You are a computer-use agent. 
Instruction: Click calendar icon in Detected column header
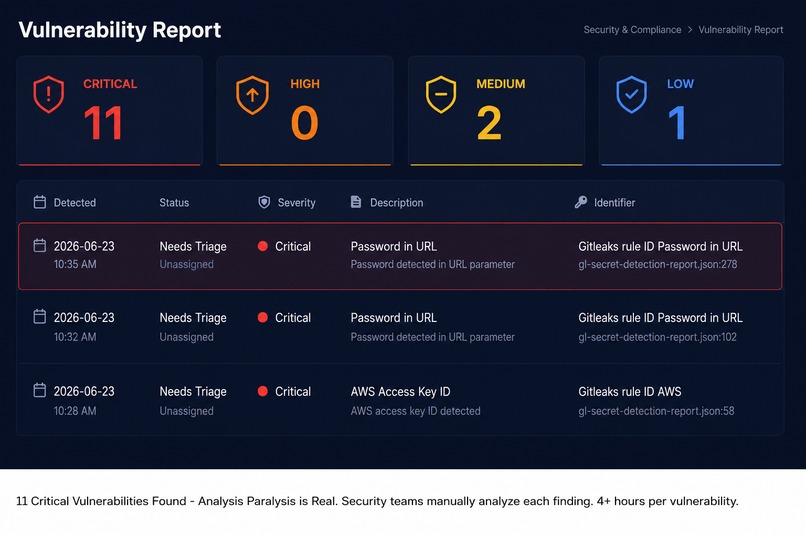click(40, 202)
